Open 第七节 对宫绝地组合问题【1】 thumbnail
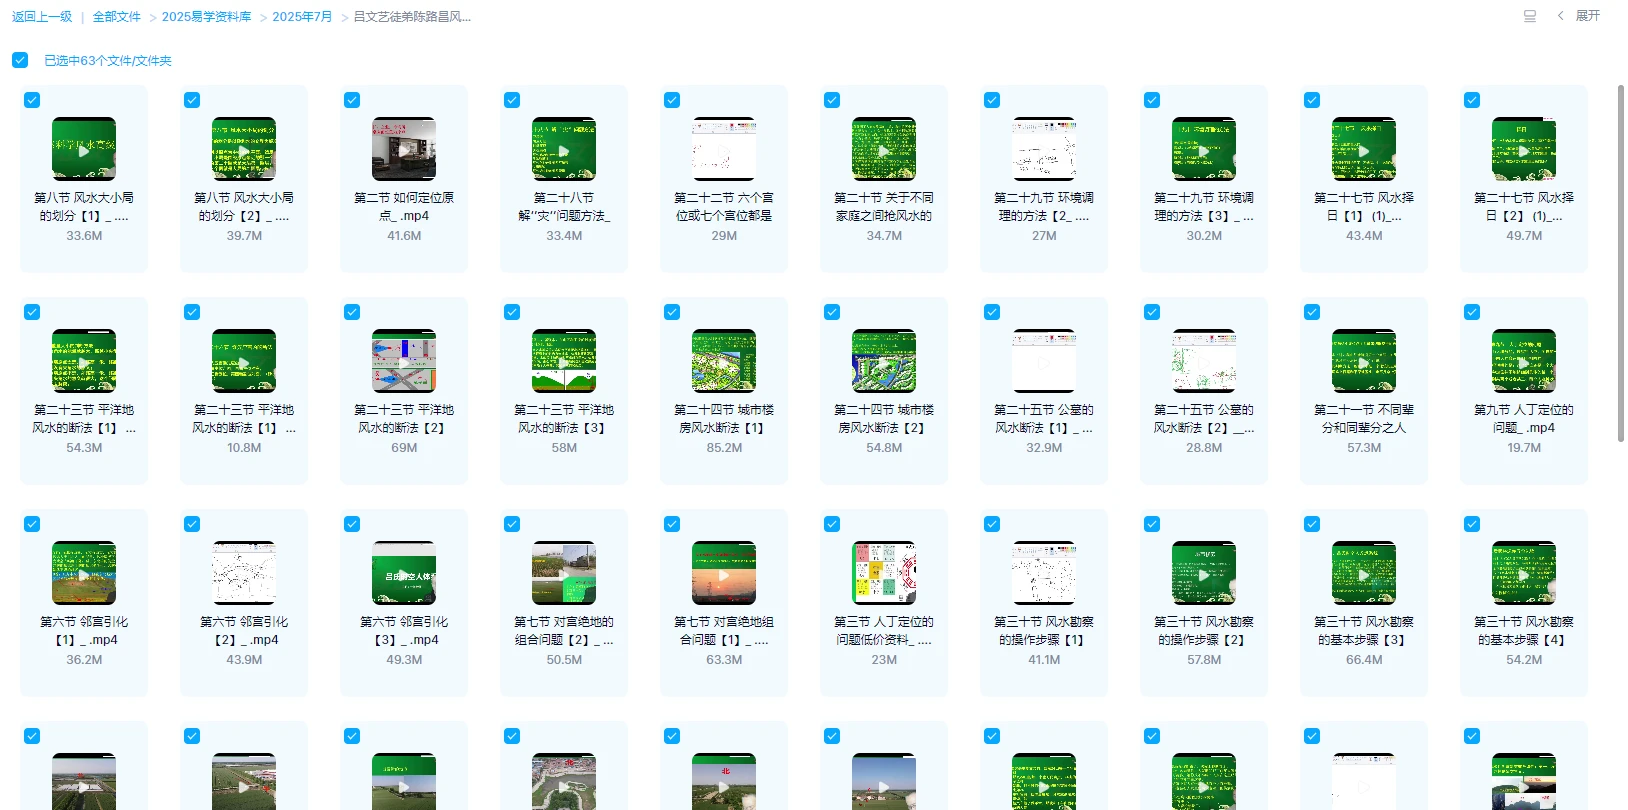 (724, 573)
